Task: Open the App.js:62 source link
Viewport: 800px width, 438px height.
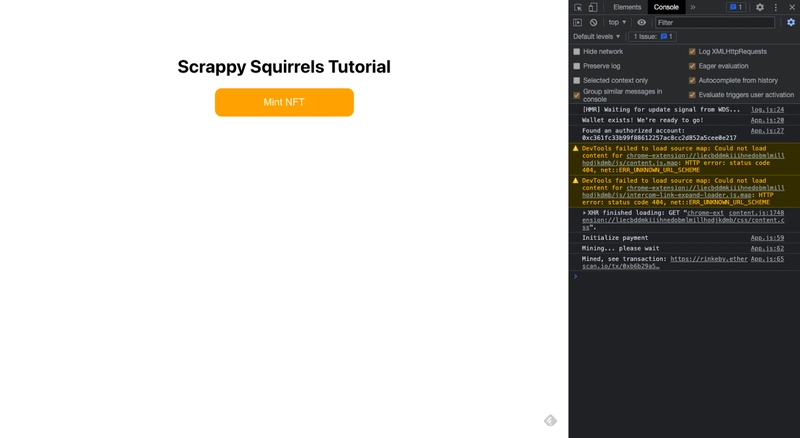Action: tap(767, 249)
